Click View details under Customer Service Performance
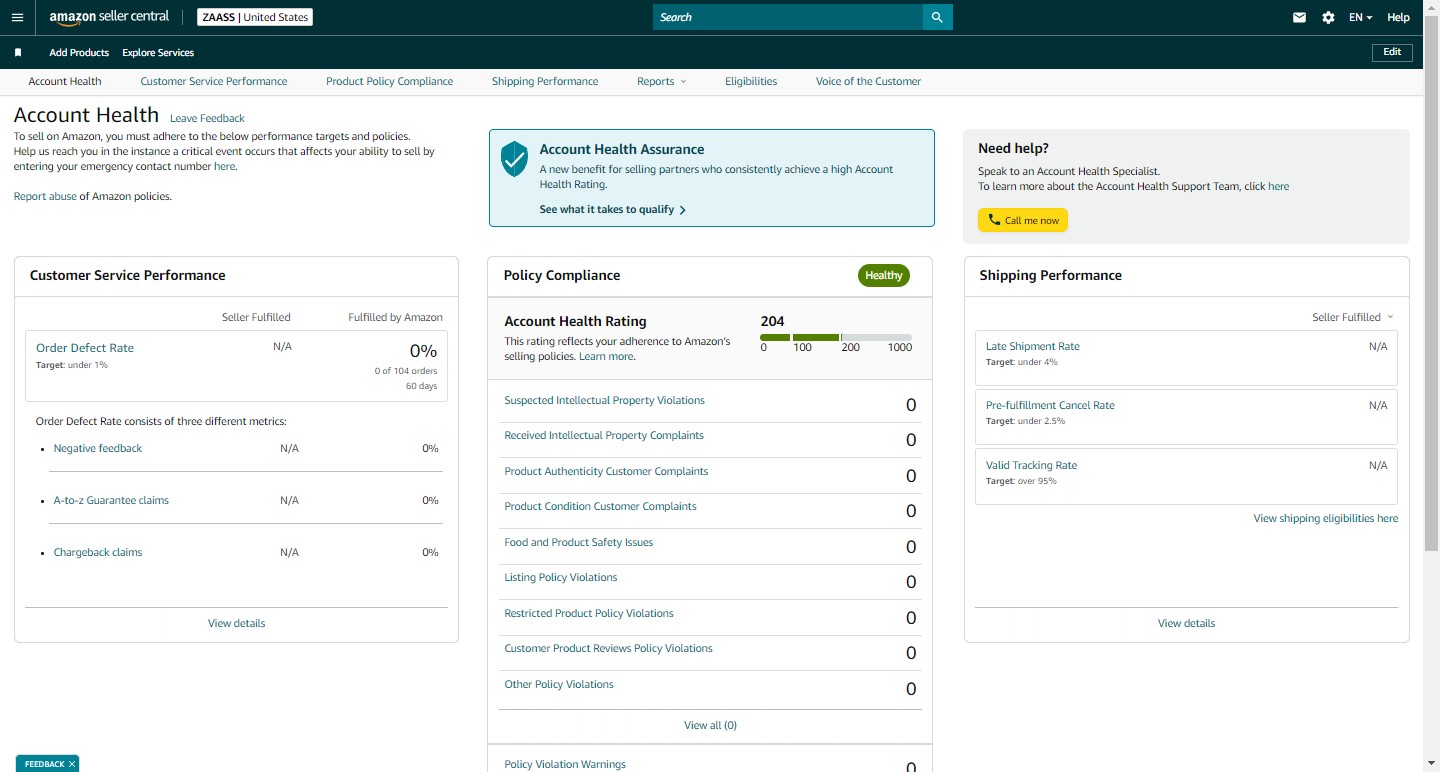 click(x=237, y=623)
